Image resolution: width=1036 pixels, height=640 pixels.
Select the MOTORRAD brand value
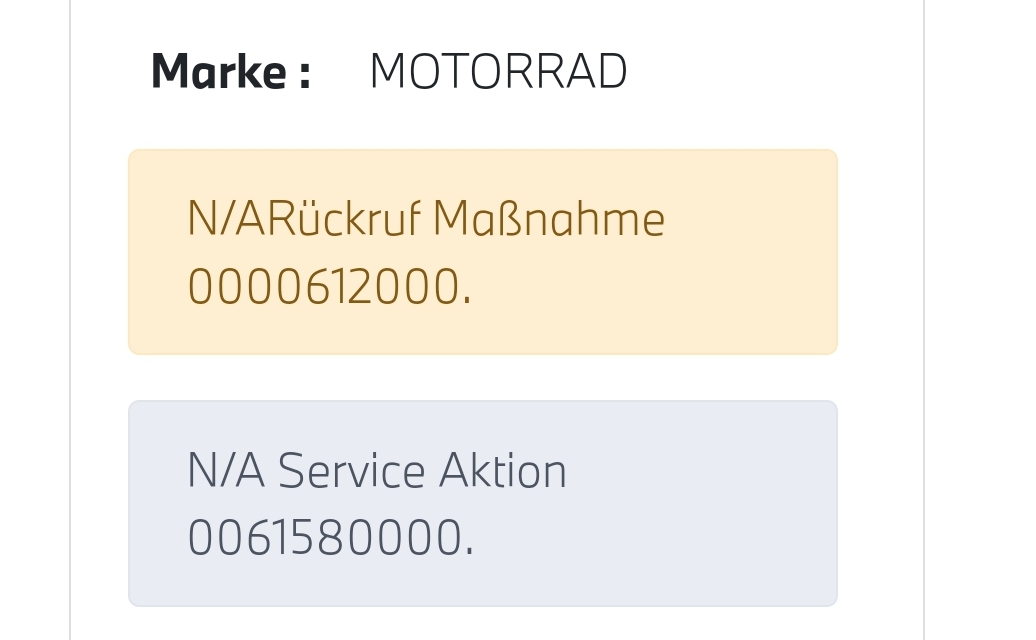498,72
